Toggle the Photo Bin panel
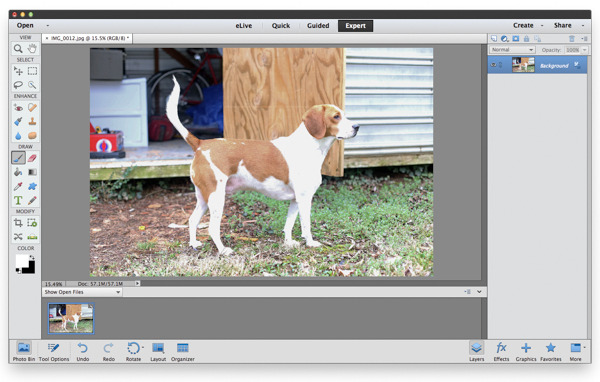The height and width of the screenshot is (382, 600). coord(24,351)
